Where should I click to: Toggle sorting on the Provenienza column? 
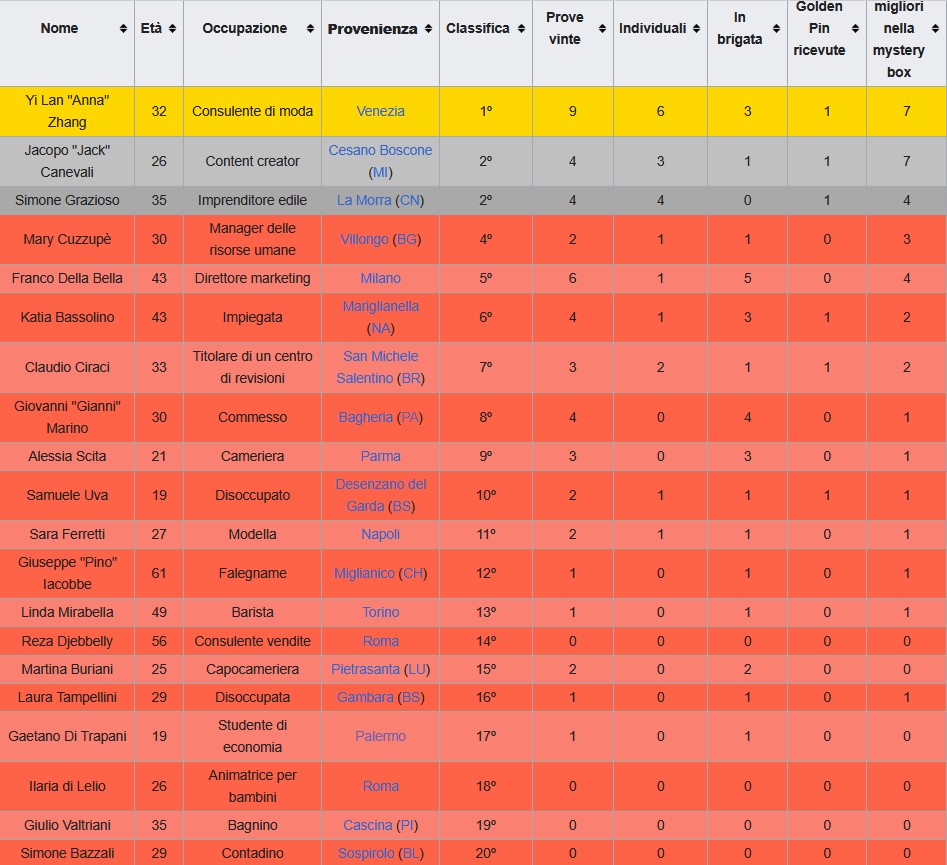point(428,28)
